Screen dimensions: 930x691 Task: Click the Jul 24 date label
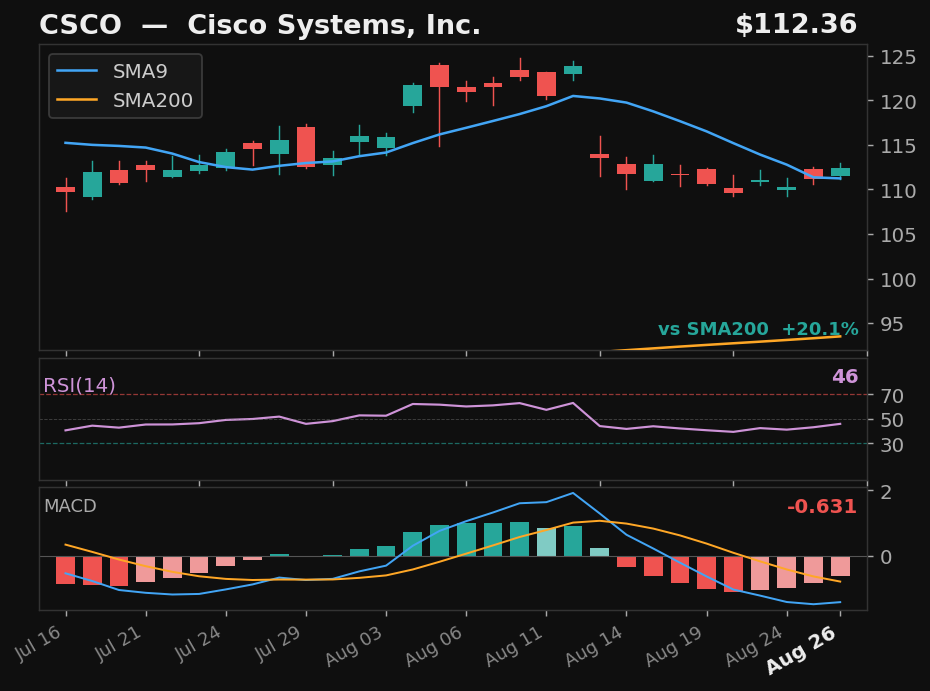tap(199, 644)
